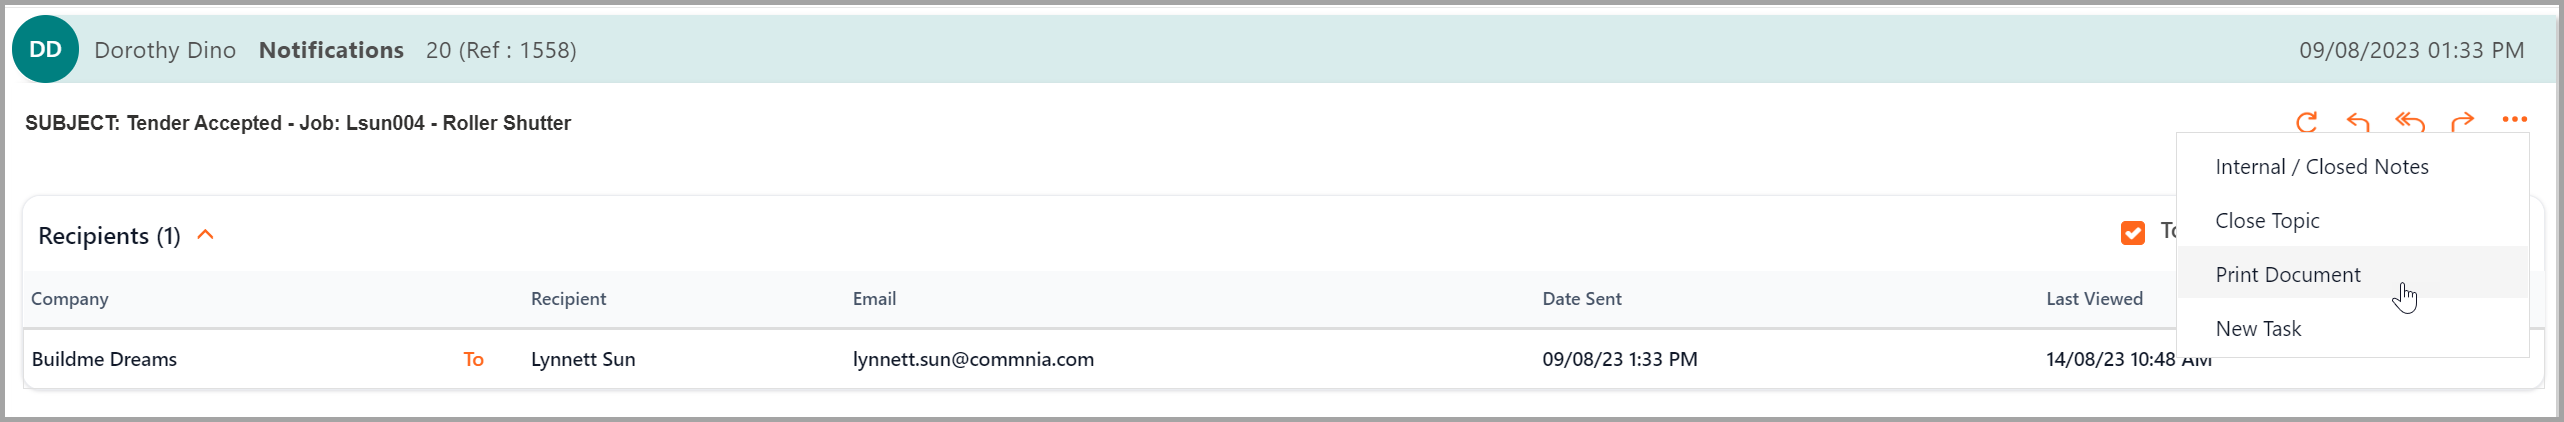This screenshot has width=2564, height=422.
Task: Click the Company column header
Action: [70, 299]
